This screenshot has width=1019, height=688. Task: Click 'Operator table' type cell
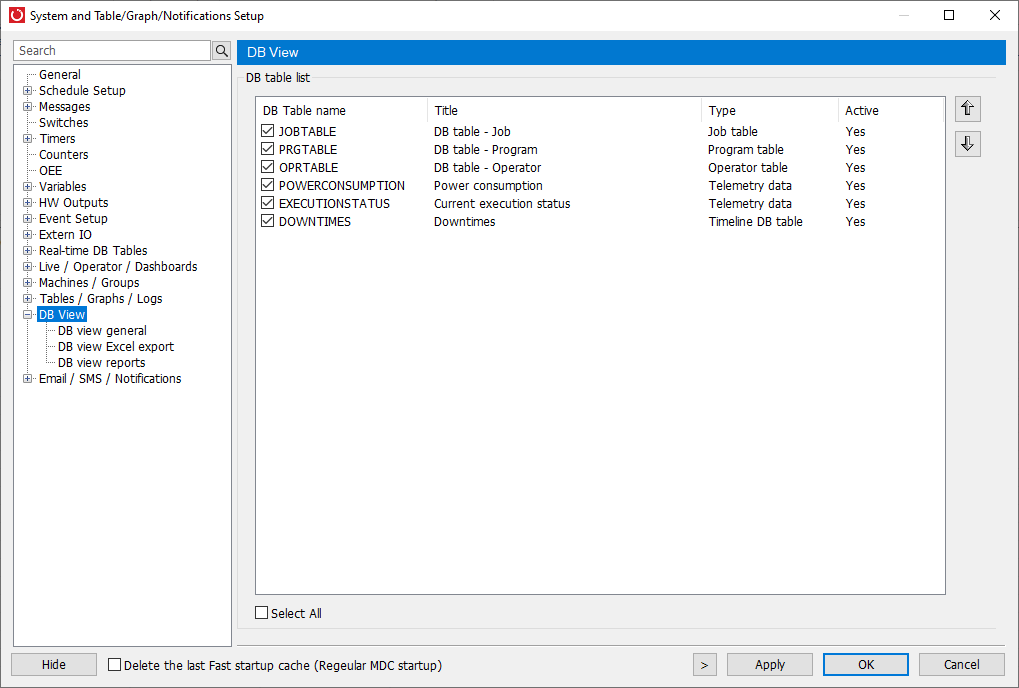tap(747, 168)
